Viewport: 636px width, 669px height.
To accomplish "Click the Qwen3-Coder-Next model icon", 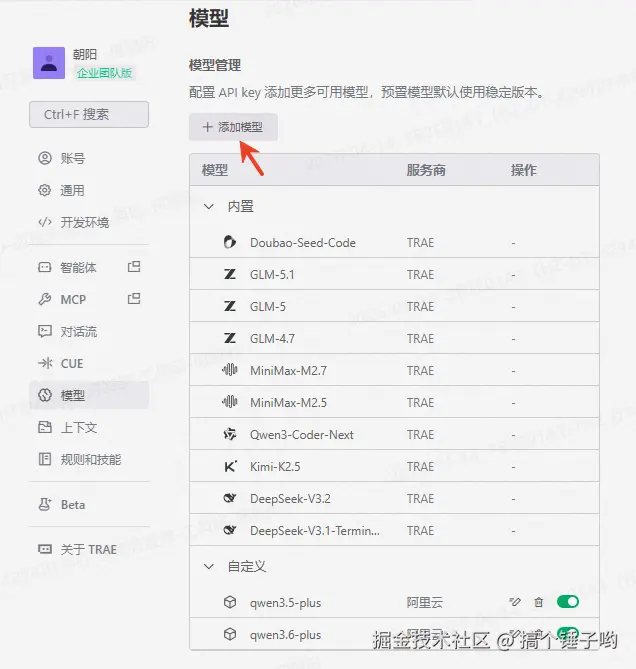I will [x=230, y=434].
